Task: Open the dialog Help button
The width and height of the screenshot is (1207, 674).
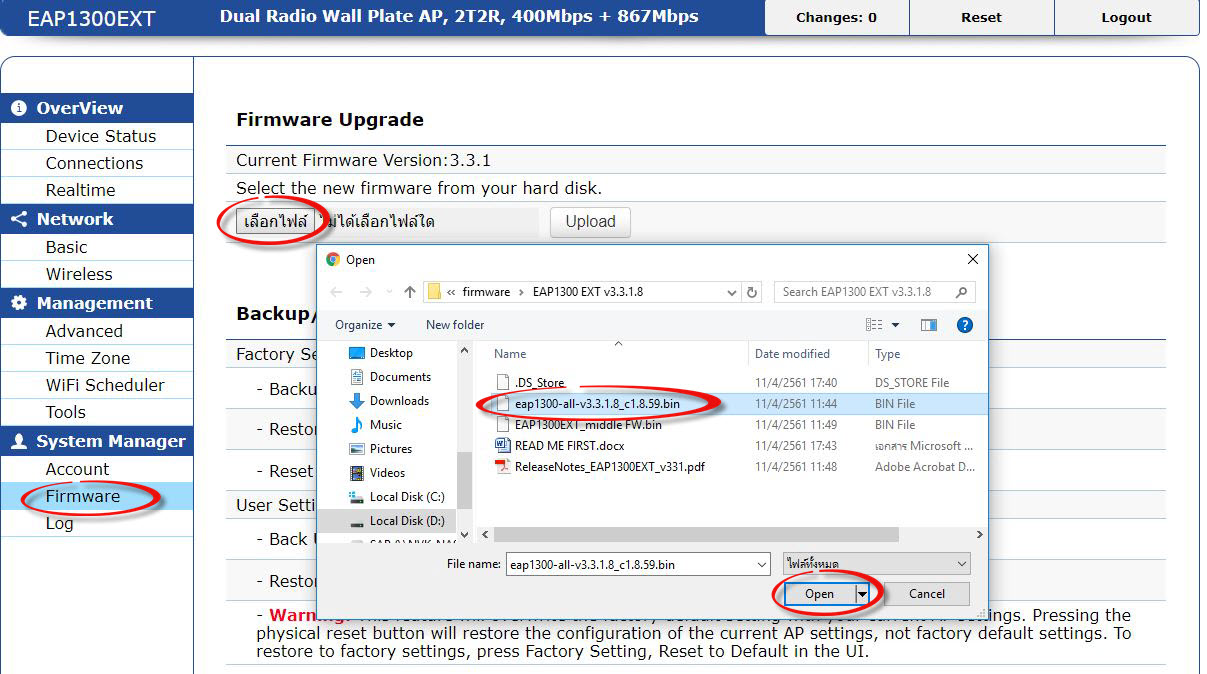Action: point(965,325)
